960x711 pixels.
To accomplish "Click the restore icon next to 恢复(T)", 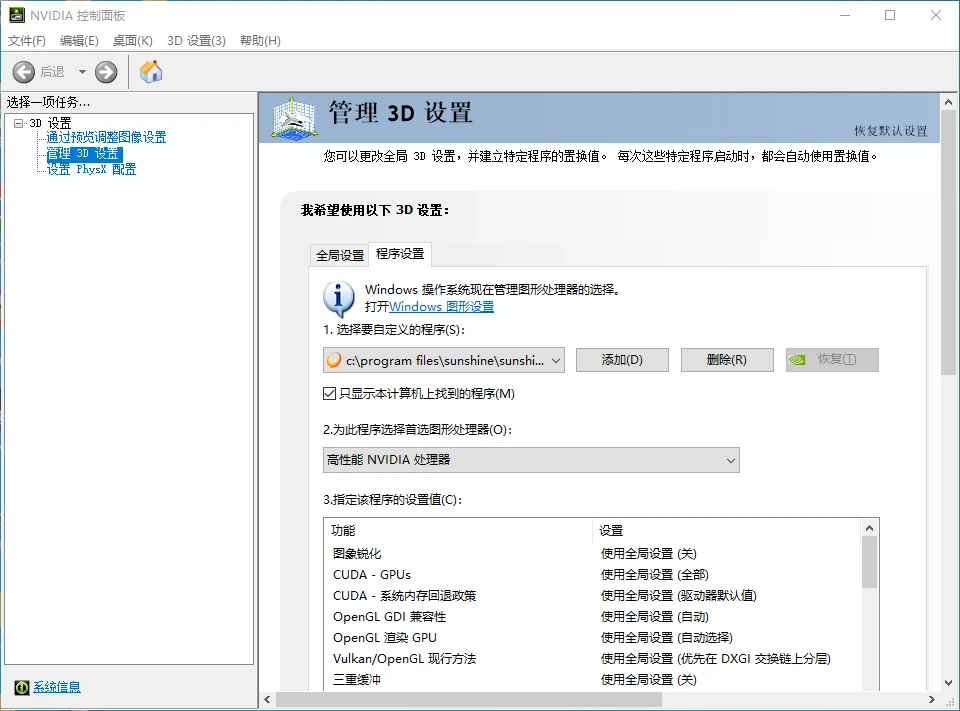I will (x=797, y=360).
